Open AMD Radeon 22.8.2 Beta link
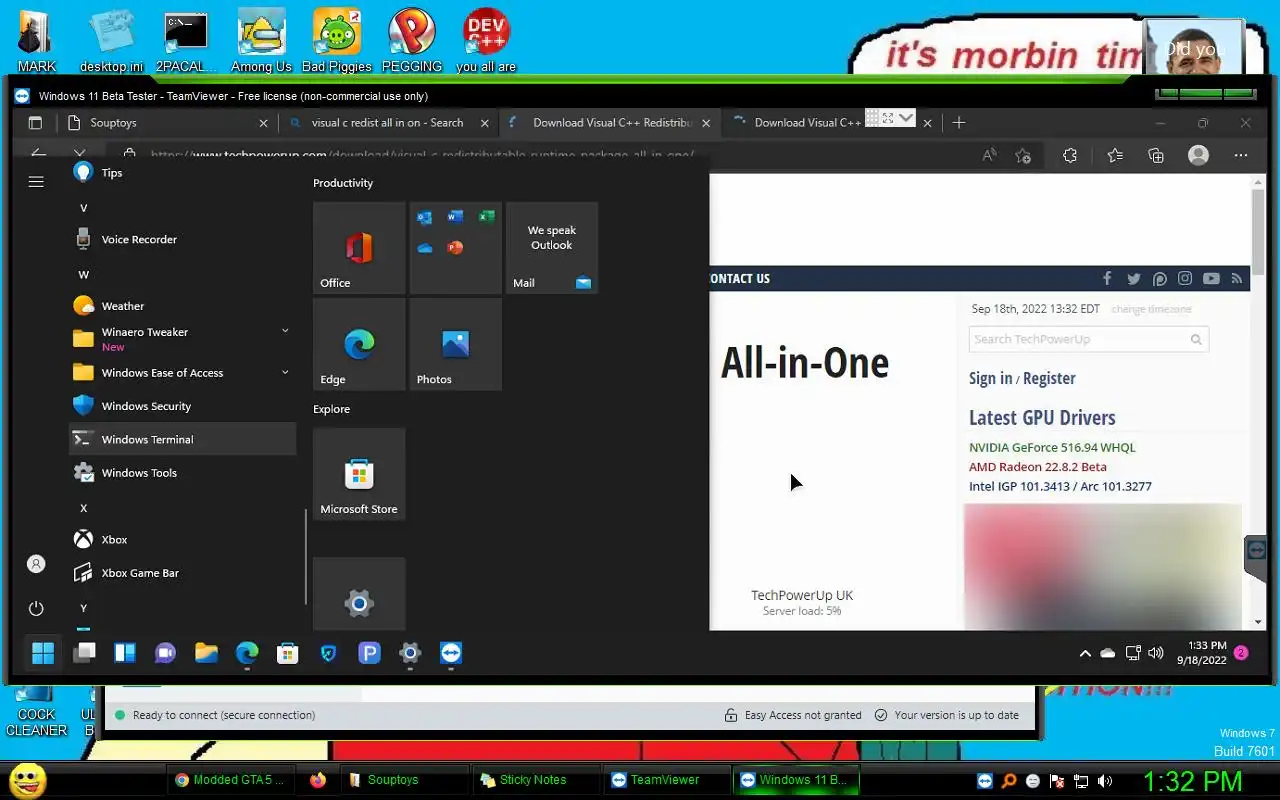The height and width of the screenshot is (800, 1280). tap(1037, 467)
